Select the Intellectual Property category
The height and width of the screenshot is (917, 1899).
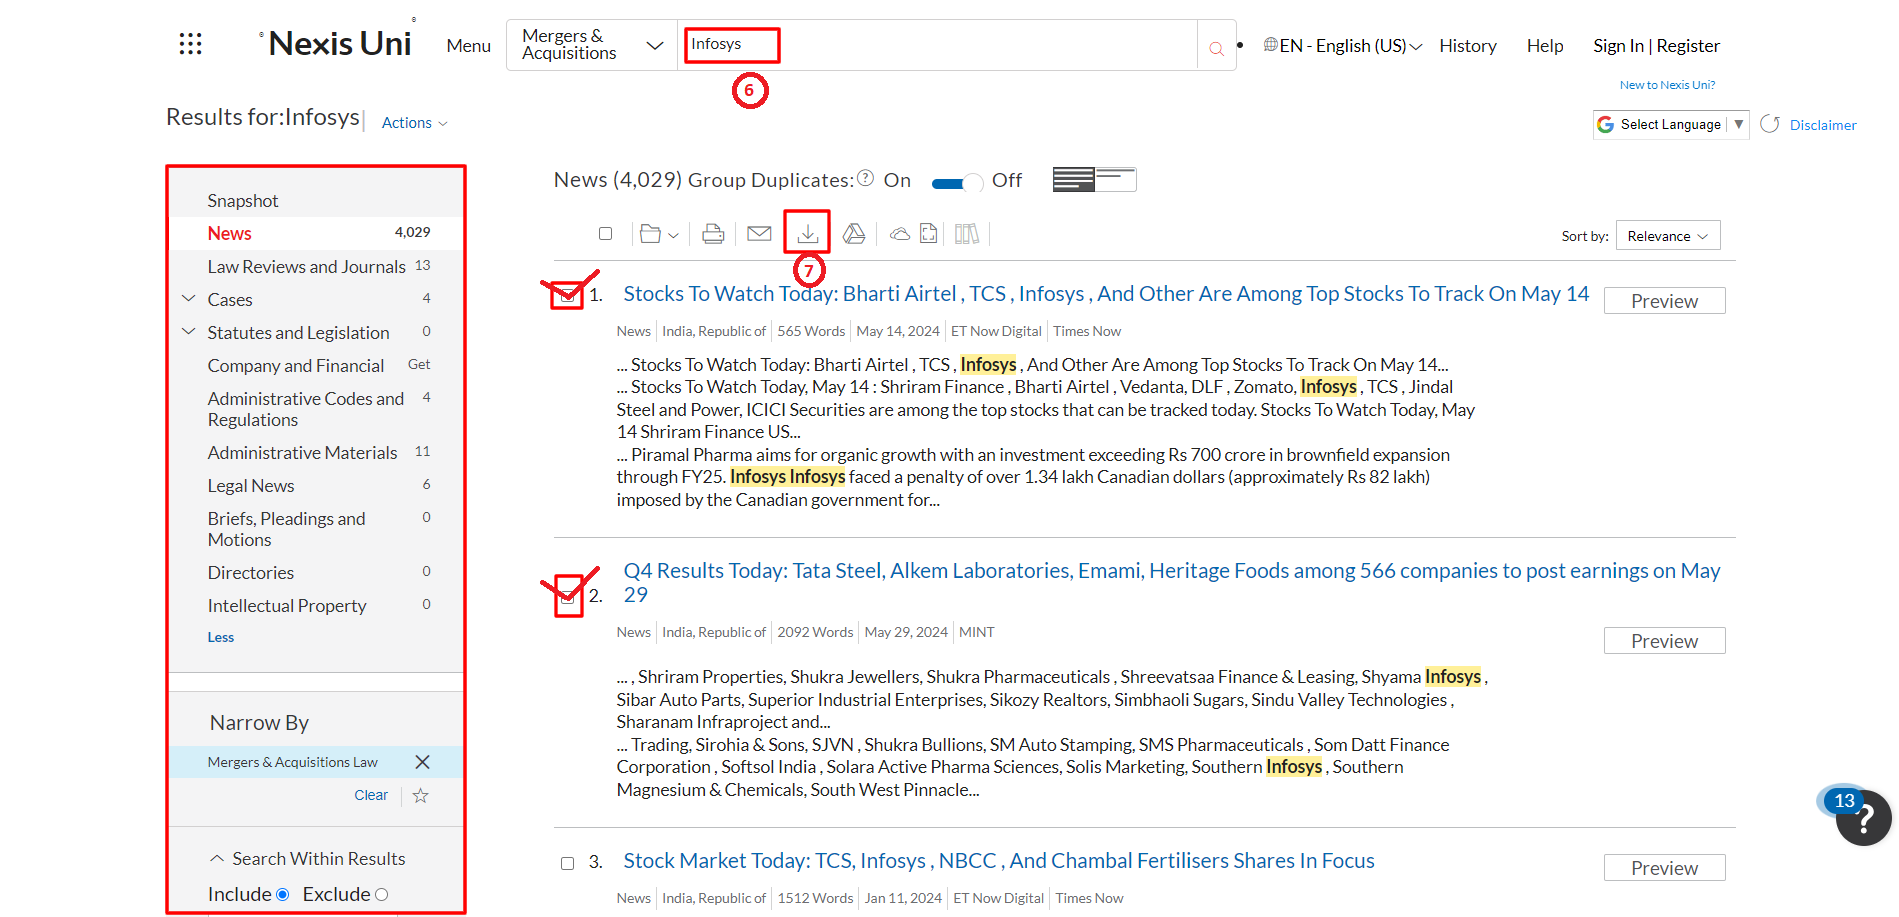(287, 606)
